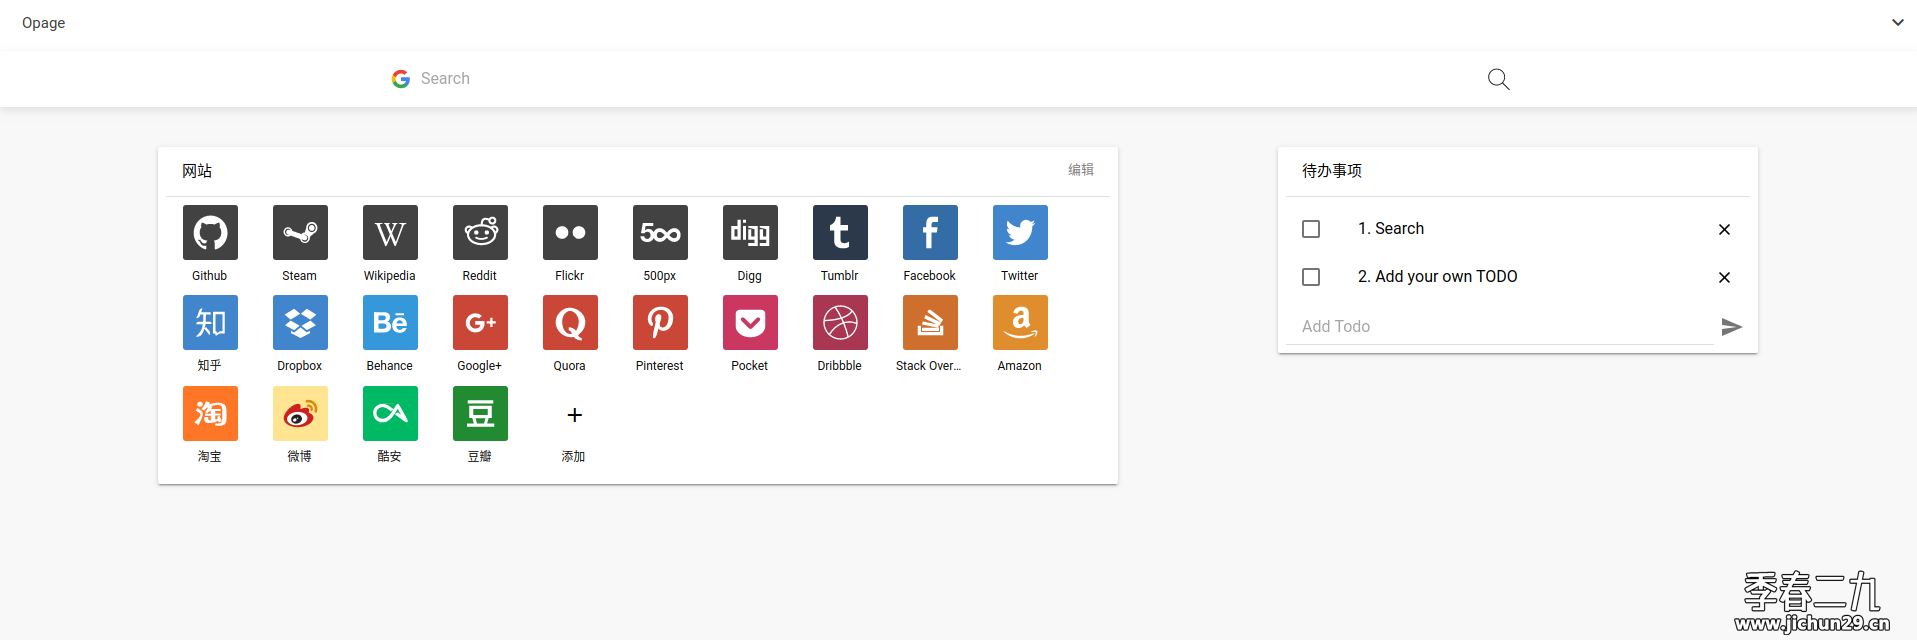The height and width of the screenshot is (640, 1917).
Task: Click the magnifying glass search icon
Action: pos(1498,79)
